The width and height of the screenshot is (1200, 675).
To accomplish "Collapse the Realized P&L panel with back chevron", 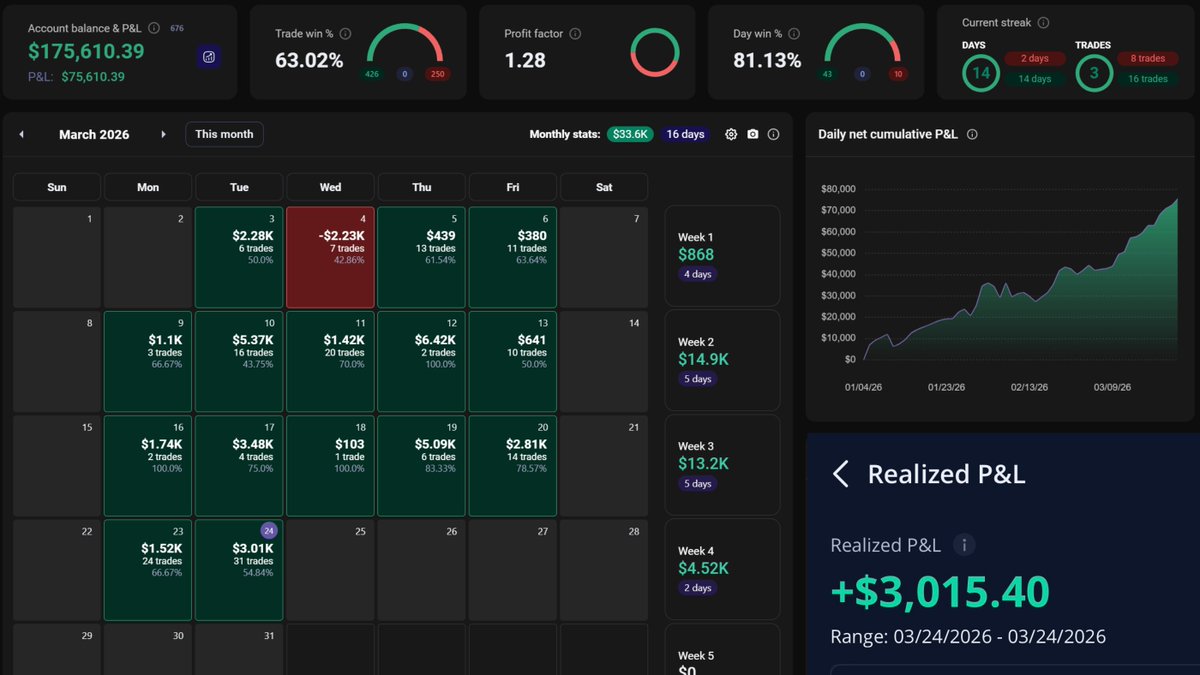I will click(x=841, y=474).
